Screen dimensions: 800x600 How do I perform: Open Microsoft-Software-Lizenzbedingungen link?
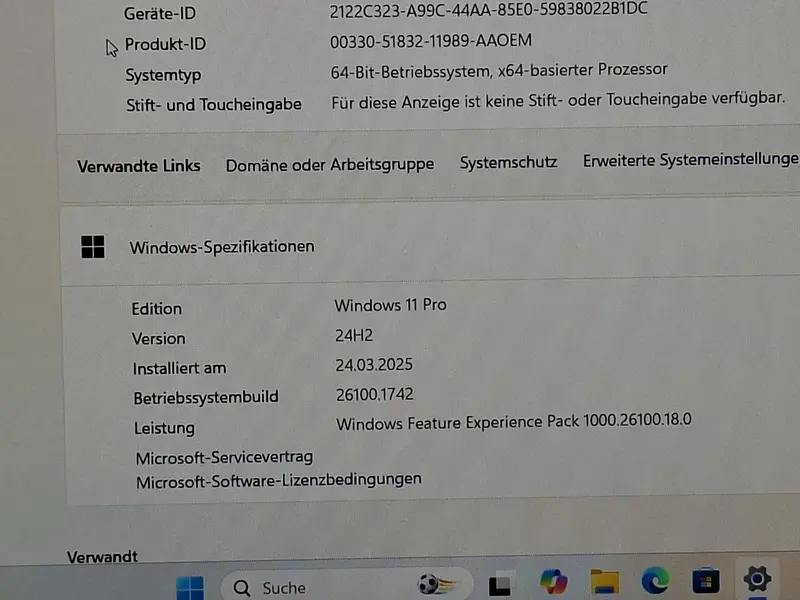[x=279, y=481]
